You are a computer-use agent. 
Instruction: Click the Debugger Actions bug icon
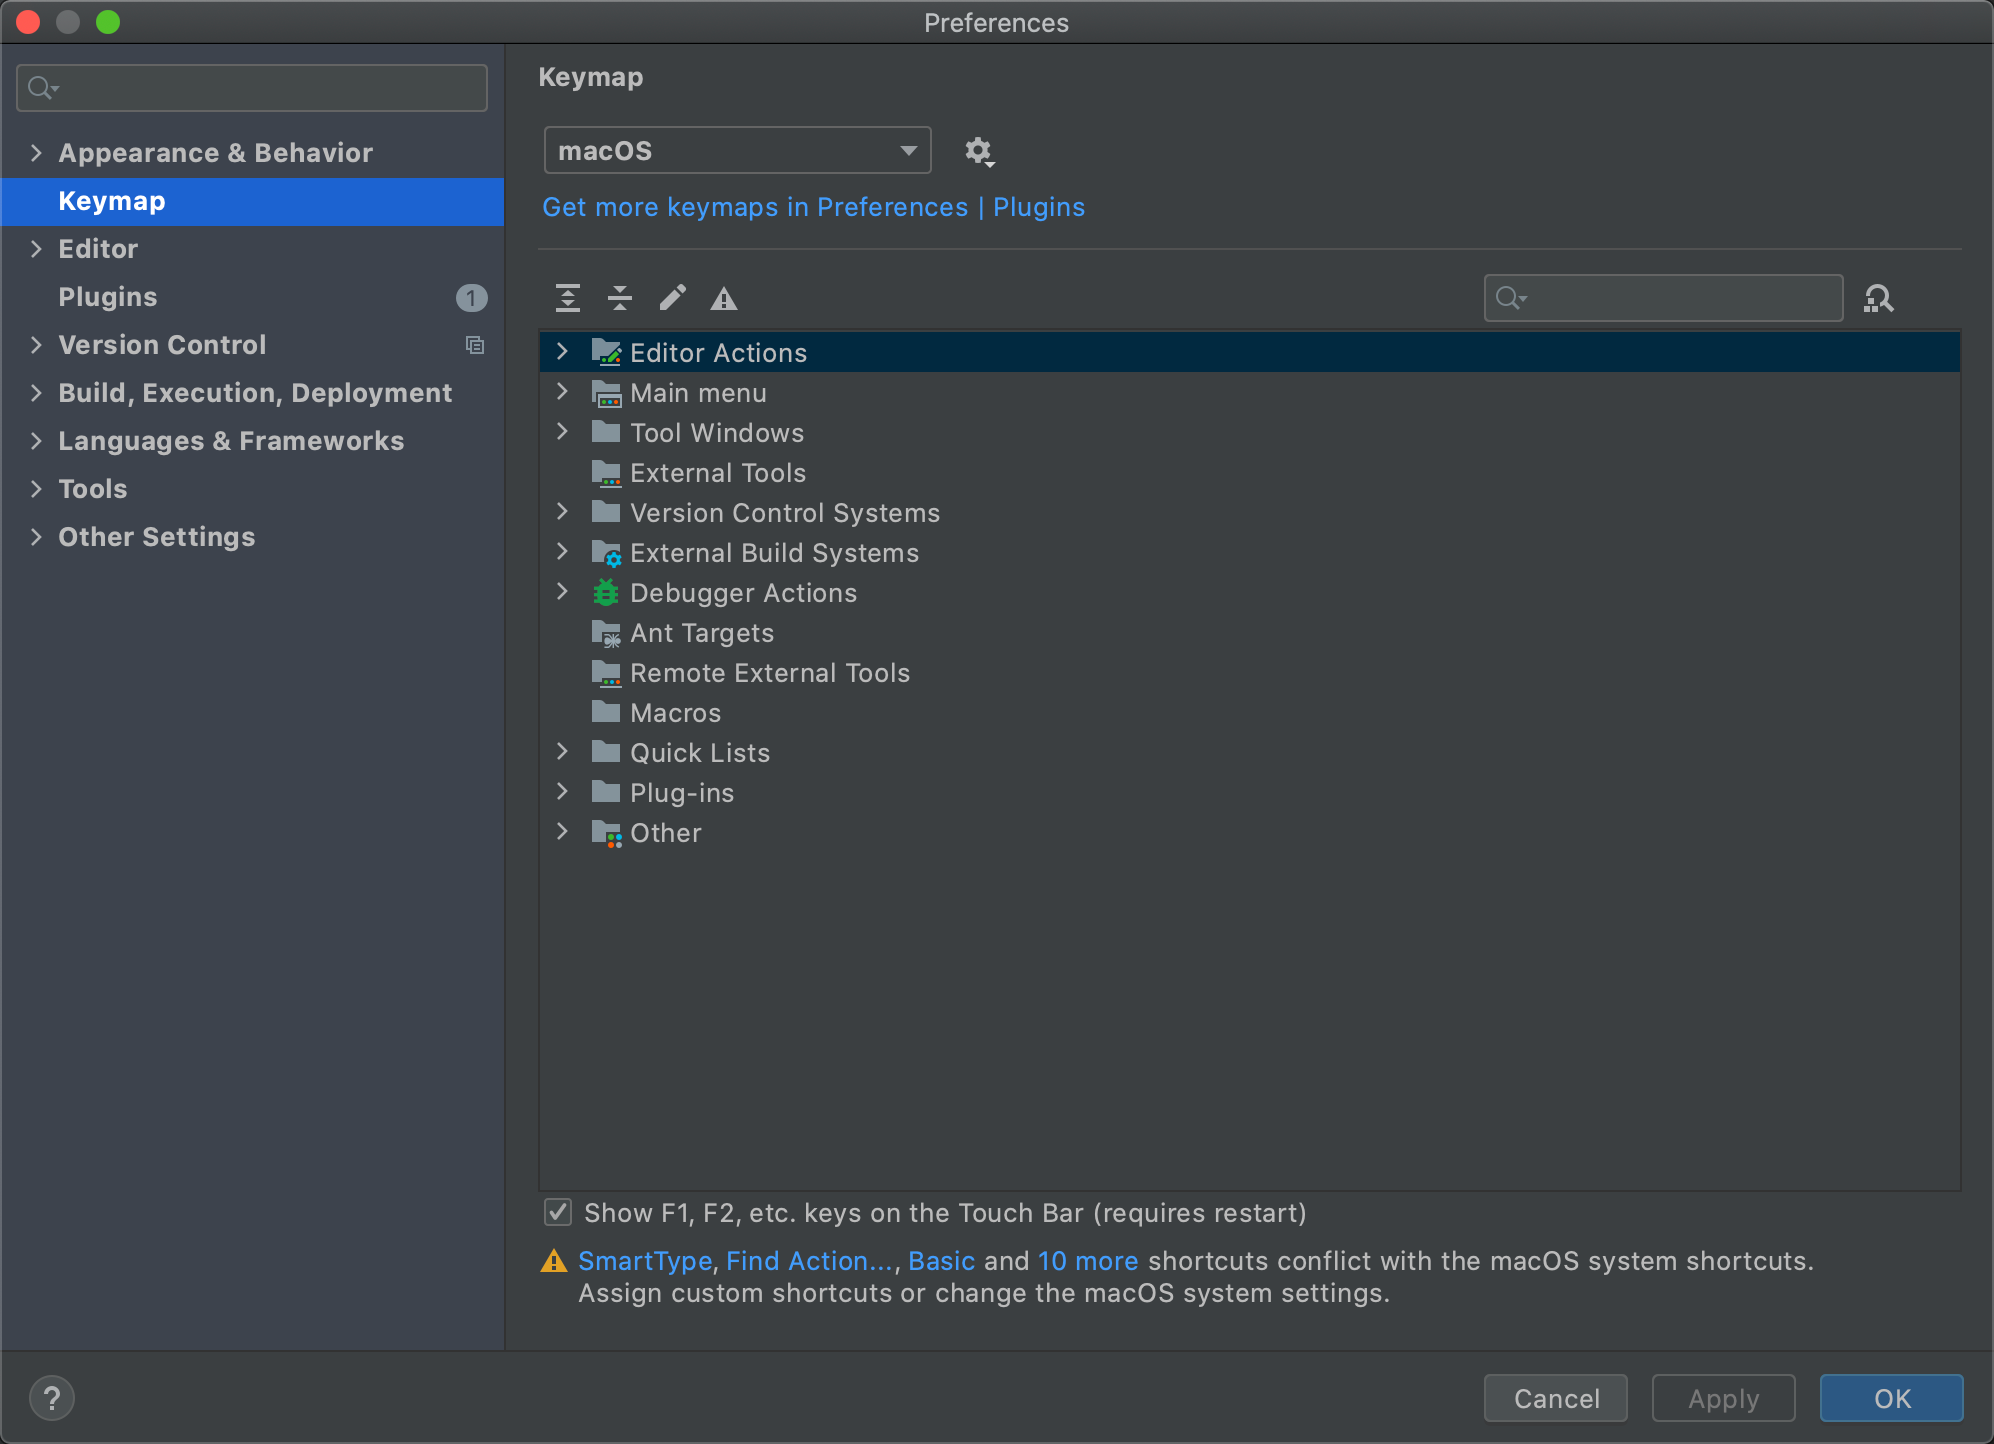click(x=606, y=593)
